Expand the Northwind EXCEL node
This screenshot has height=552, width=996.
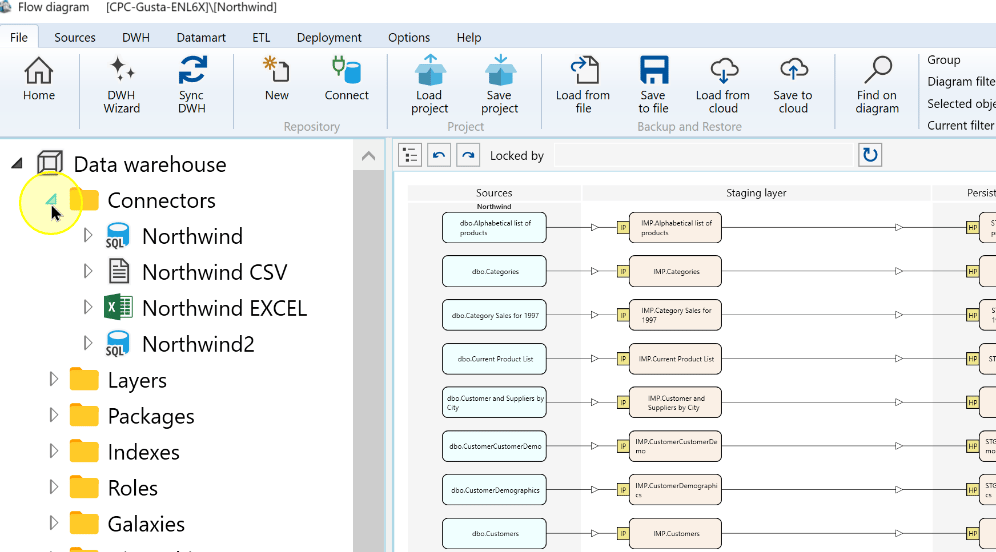coord(88,307)
